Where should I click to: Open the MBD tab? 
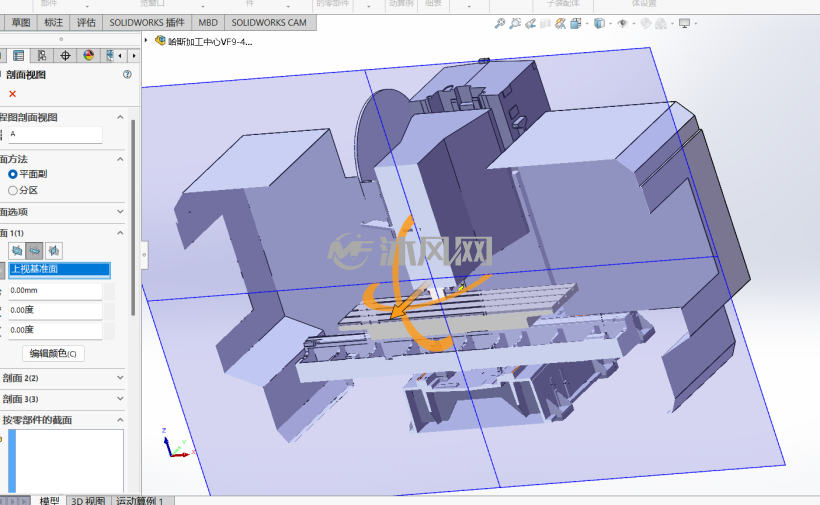pos(208,22)
